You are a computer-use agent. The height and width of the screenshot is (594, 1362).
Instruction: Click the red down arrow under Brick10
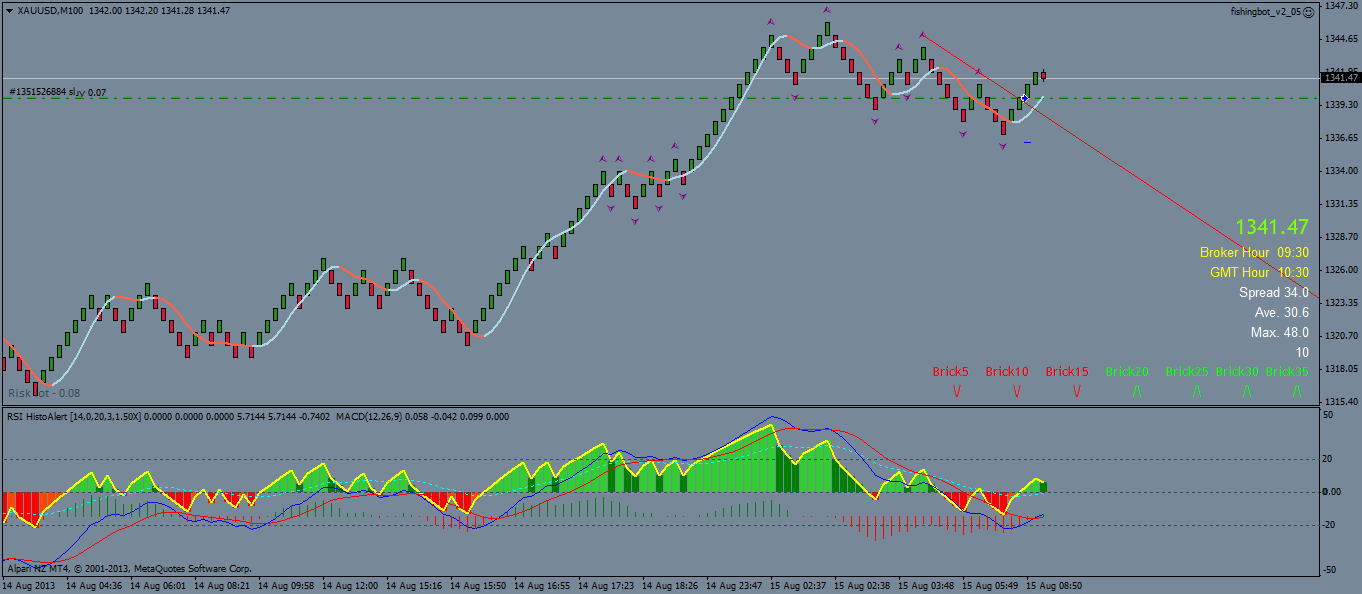click(x=1017, y=392)
